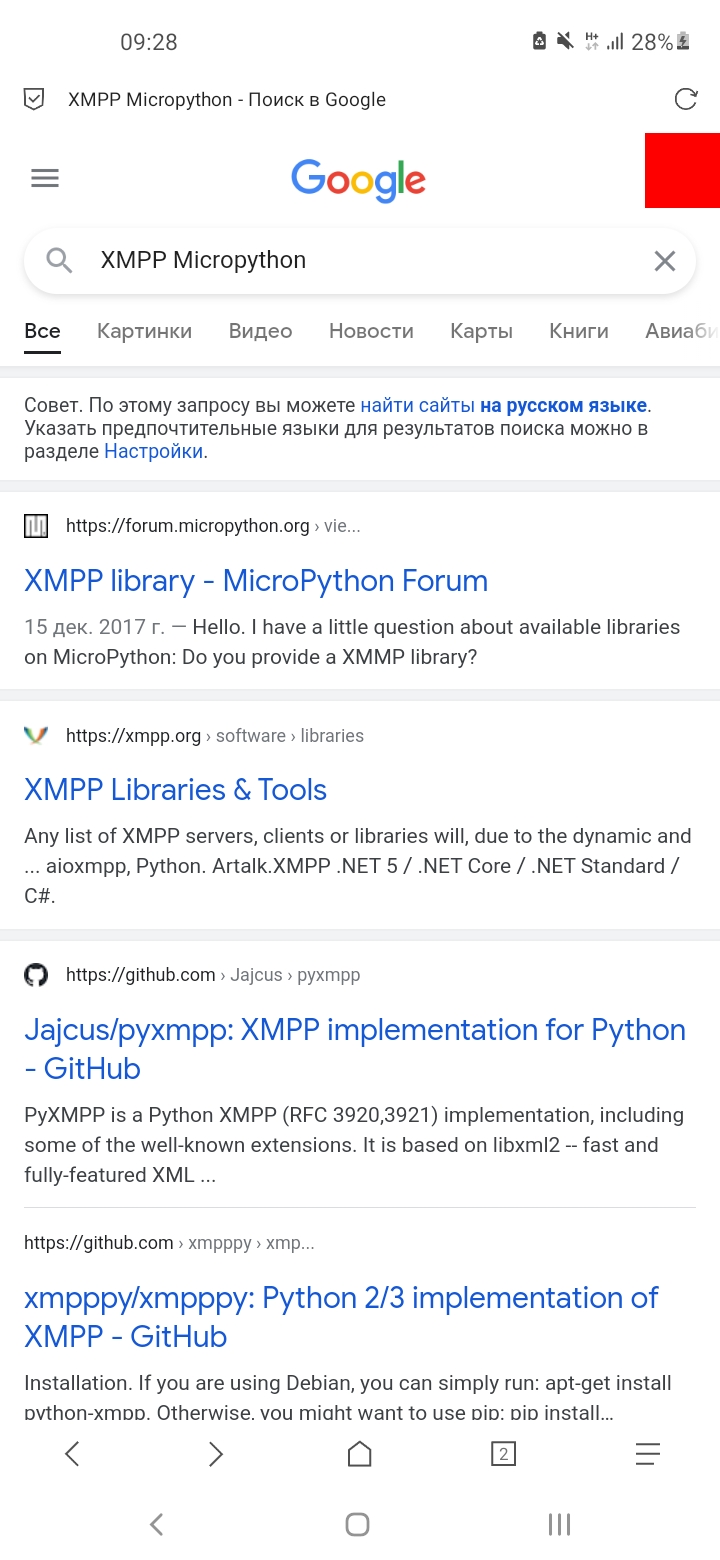Open the Книги search tab

click(579, 331)
